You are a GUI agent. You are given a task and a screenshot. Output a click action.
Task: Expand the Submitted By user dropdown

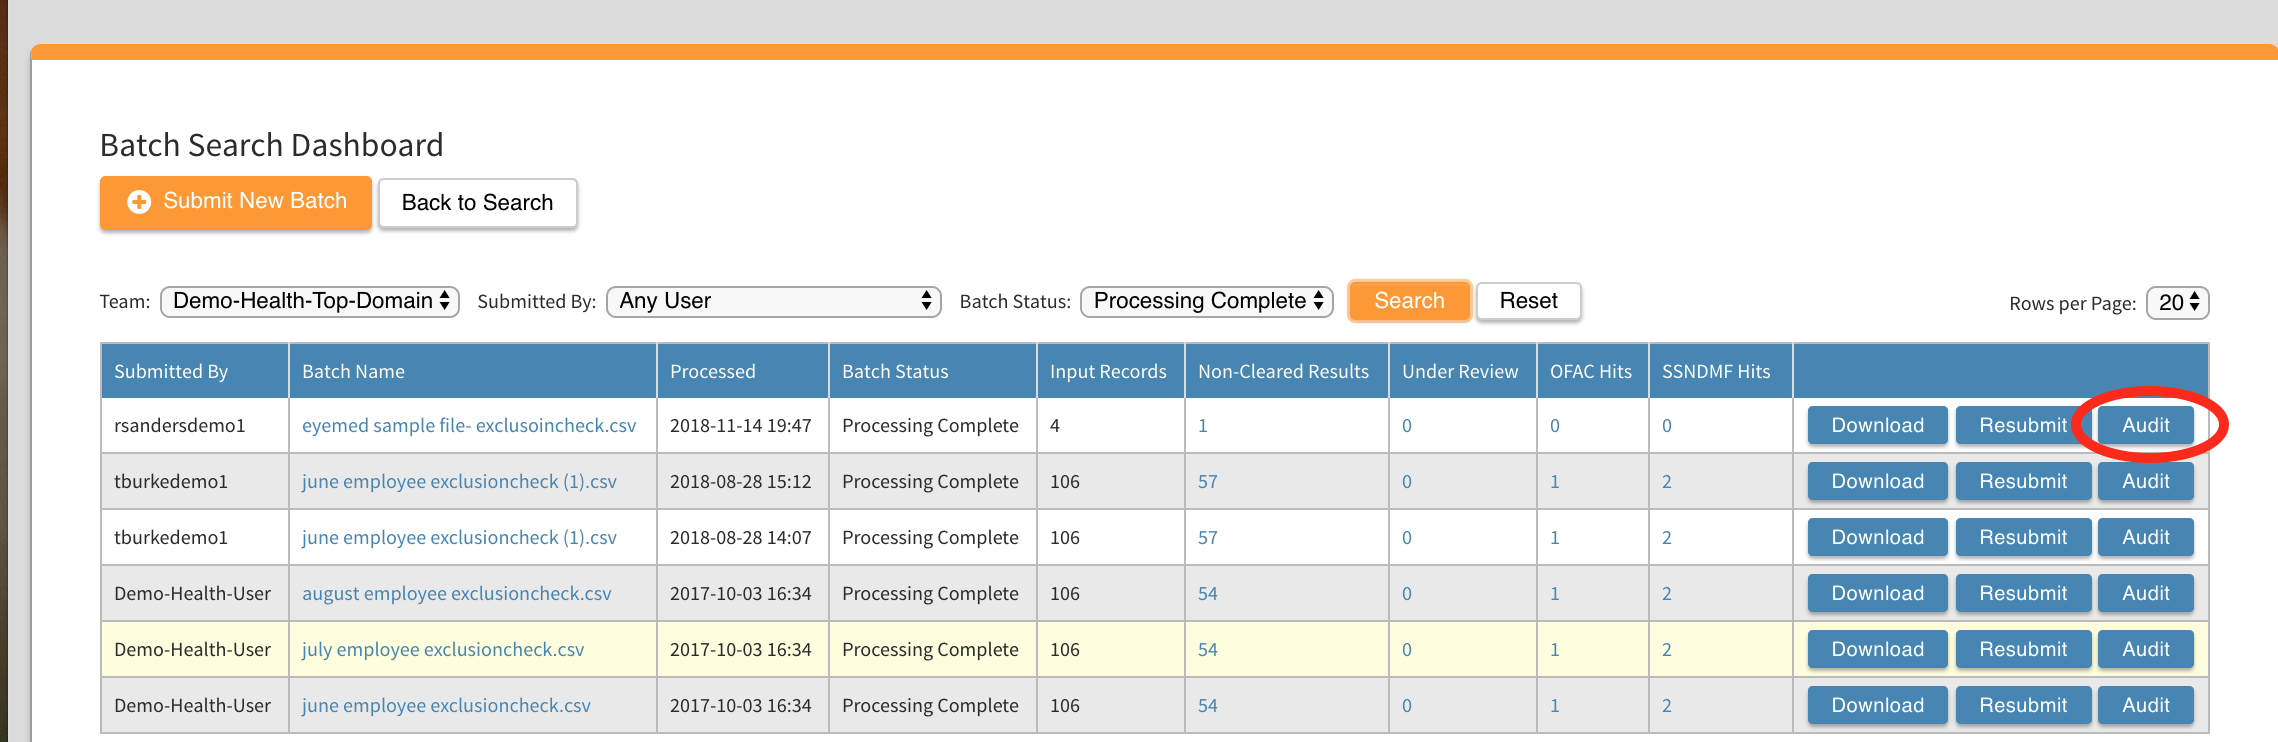click(773, 301)
